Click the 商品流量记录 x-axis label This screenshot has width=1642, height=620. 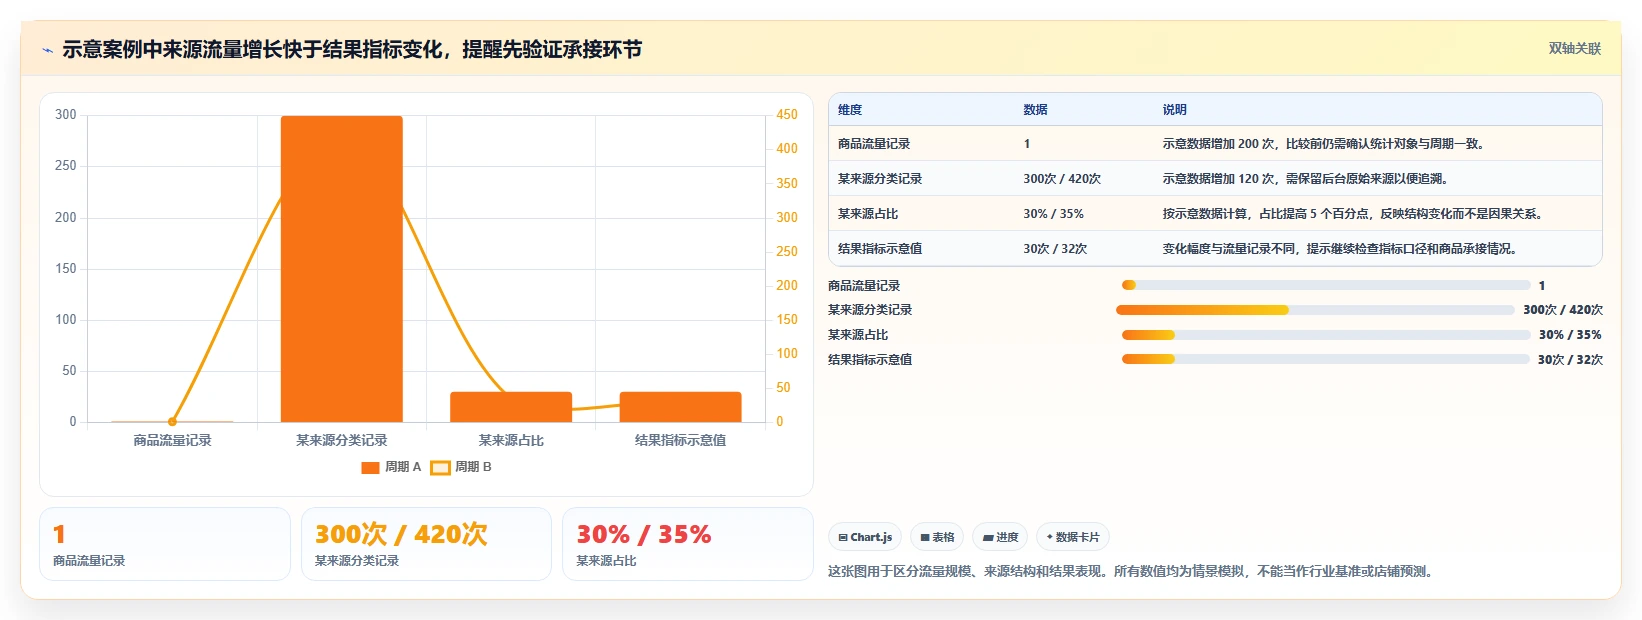(x=172, y=440)
